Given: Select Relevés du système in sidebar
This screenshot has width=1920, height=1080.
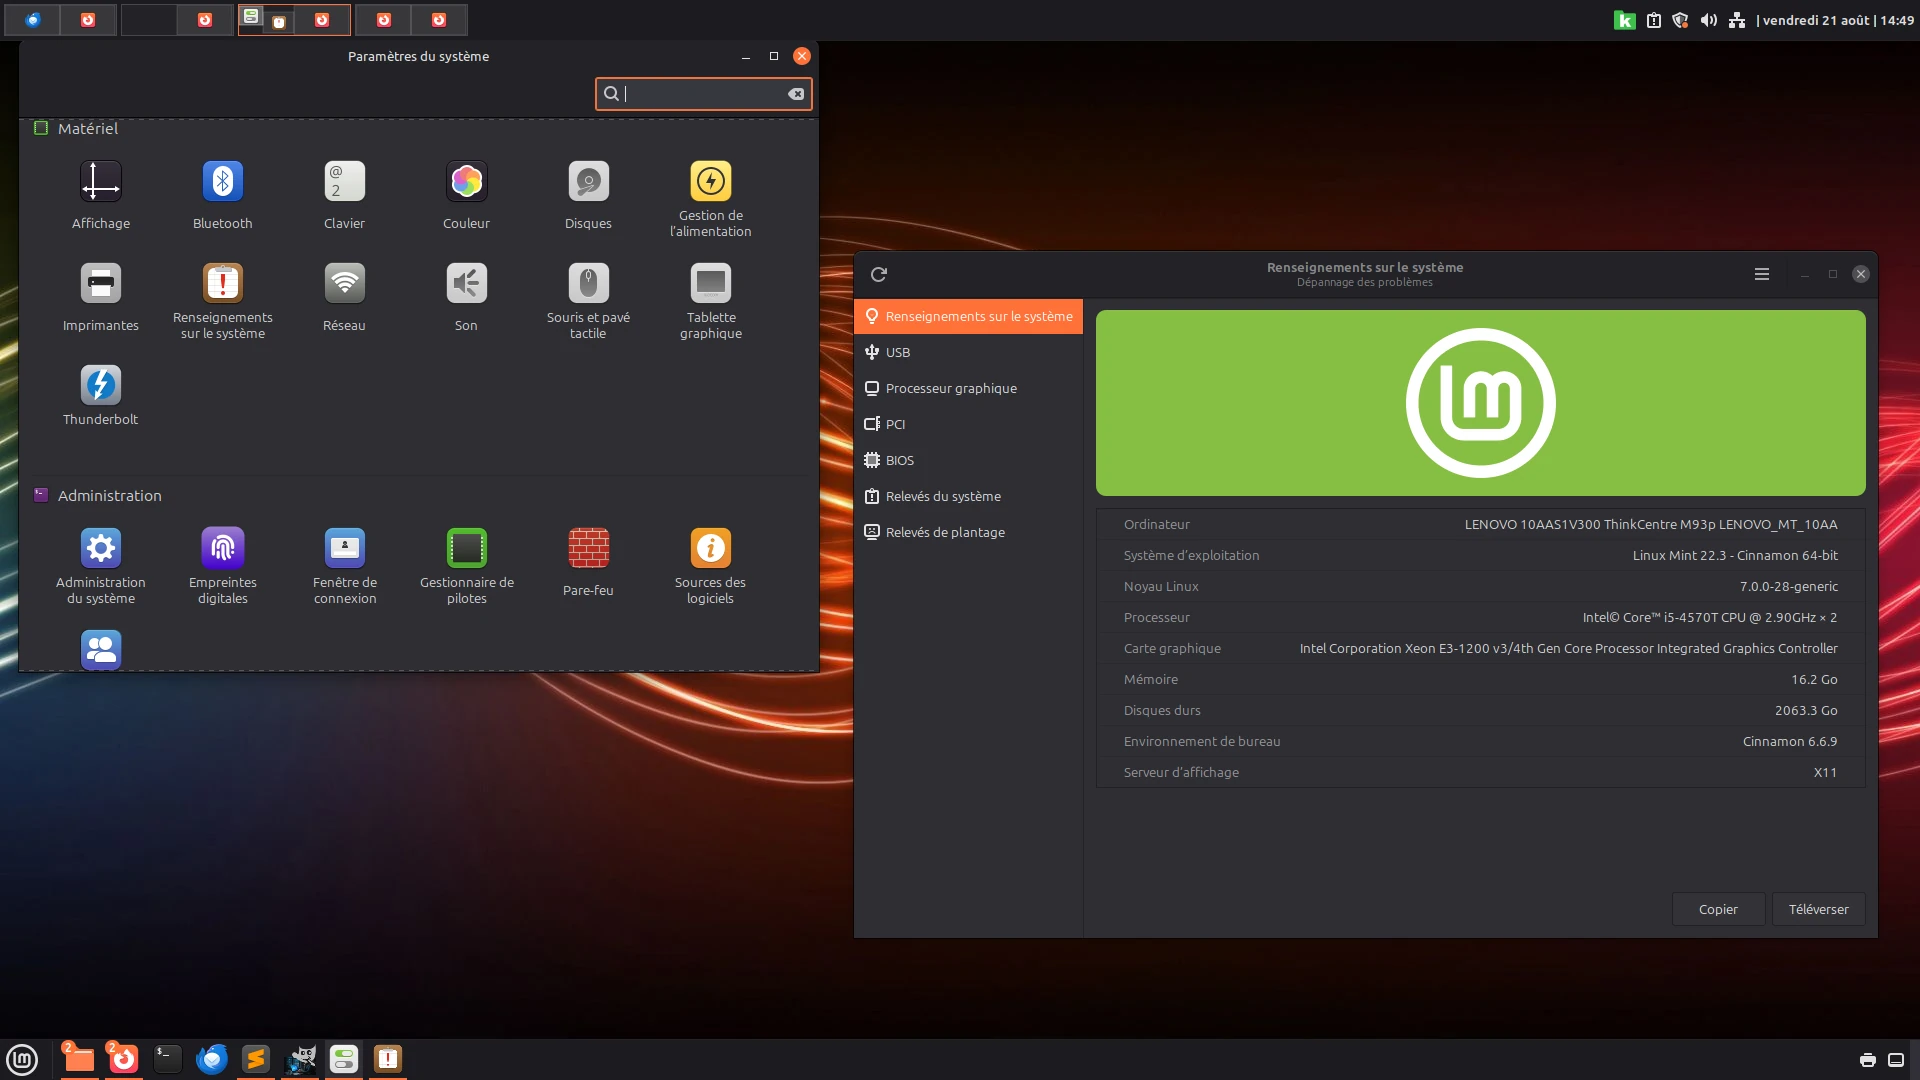Looking at the screenshot, I should [x=968, y=496].
